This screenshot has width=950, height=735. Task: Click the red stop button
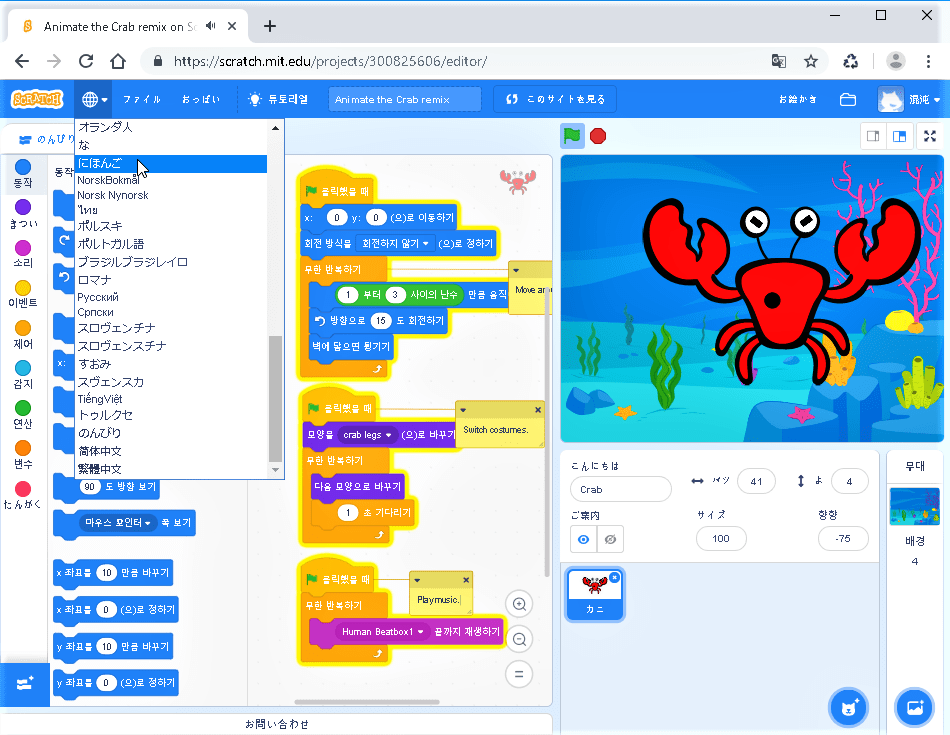click(x=598, y=136)
